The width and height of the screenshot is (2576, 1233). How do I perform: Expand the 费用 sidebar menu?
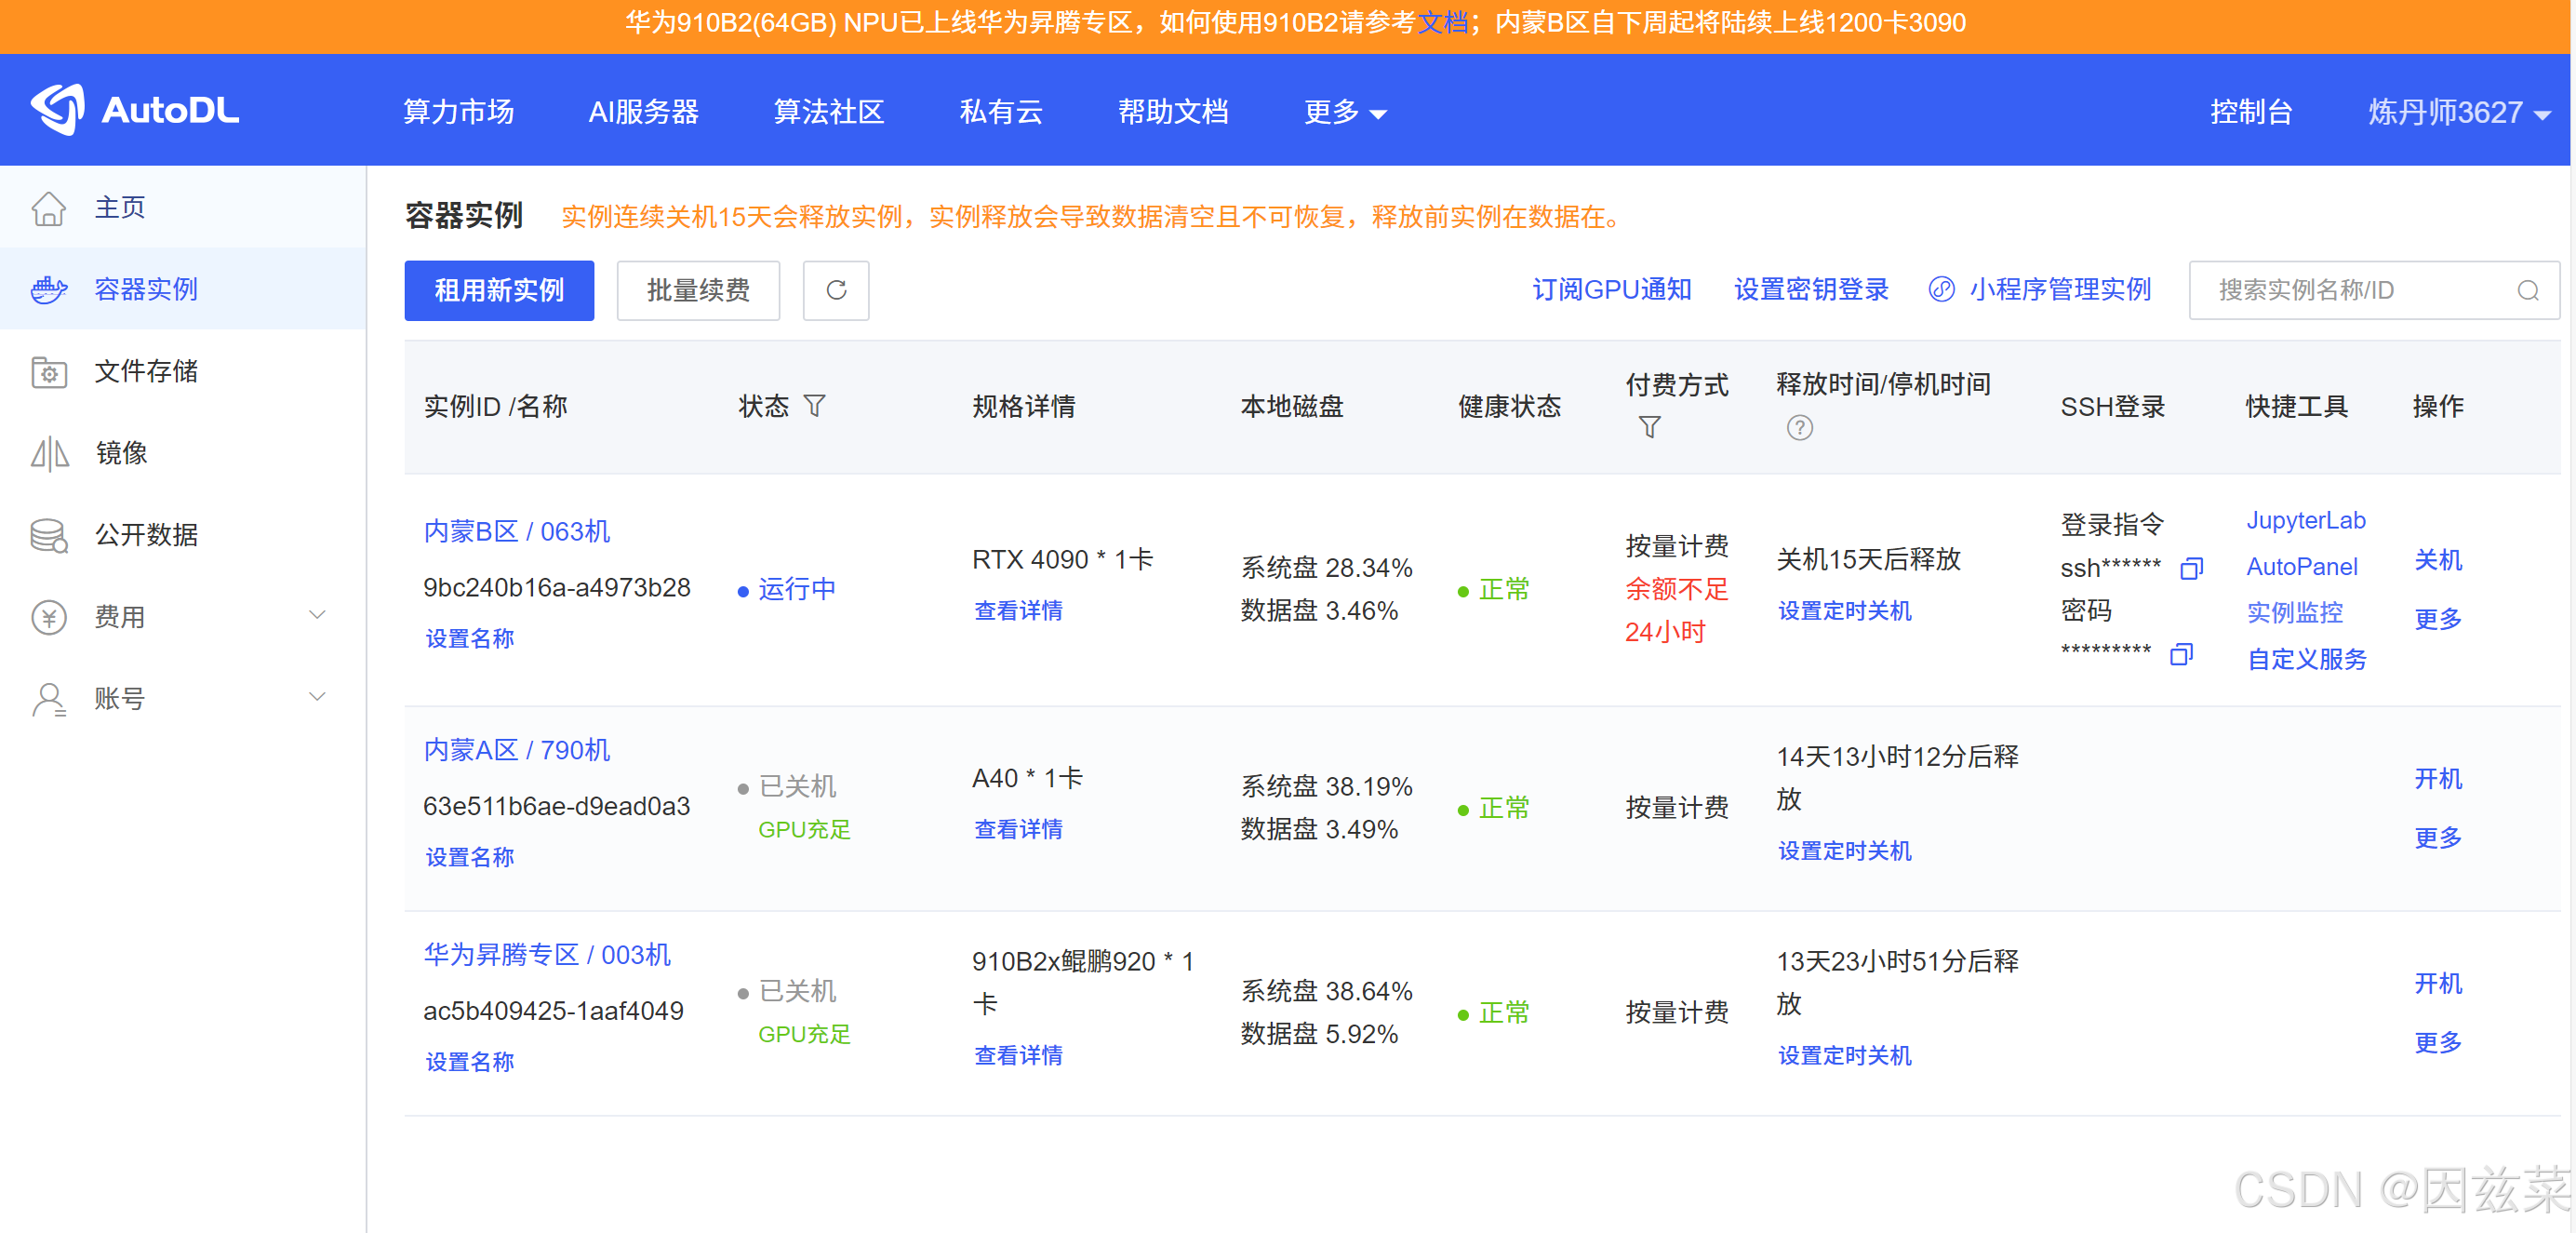click(x=317, y=615)
